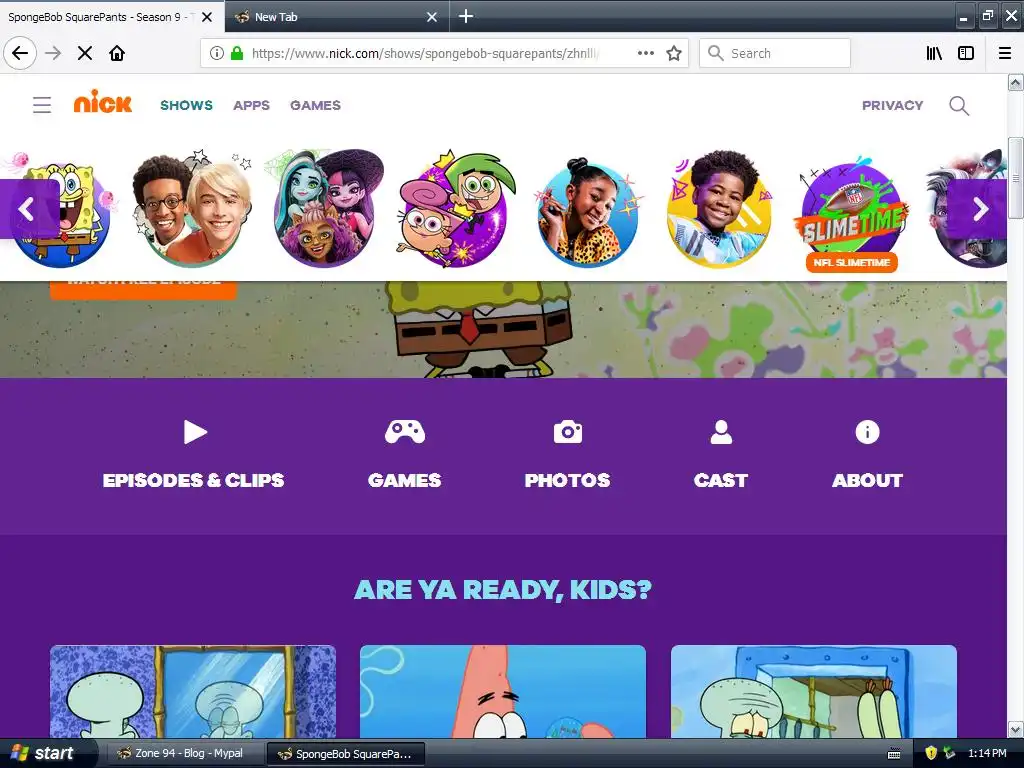This screenshot has width=1024, height=768.
Task: Click the network connection tray icon
Action: (949, 753)
